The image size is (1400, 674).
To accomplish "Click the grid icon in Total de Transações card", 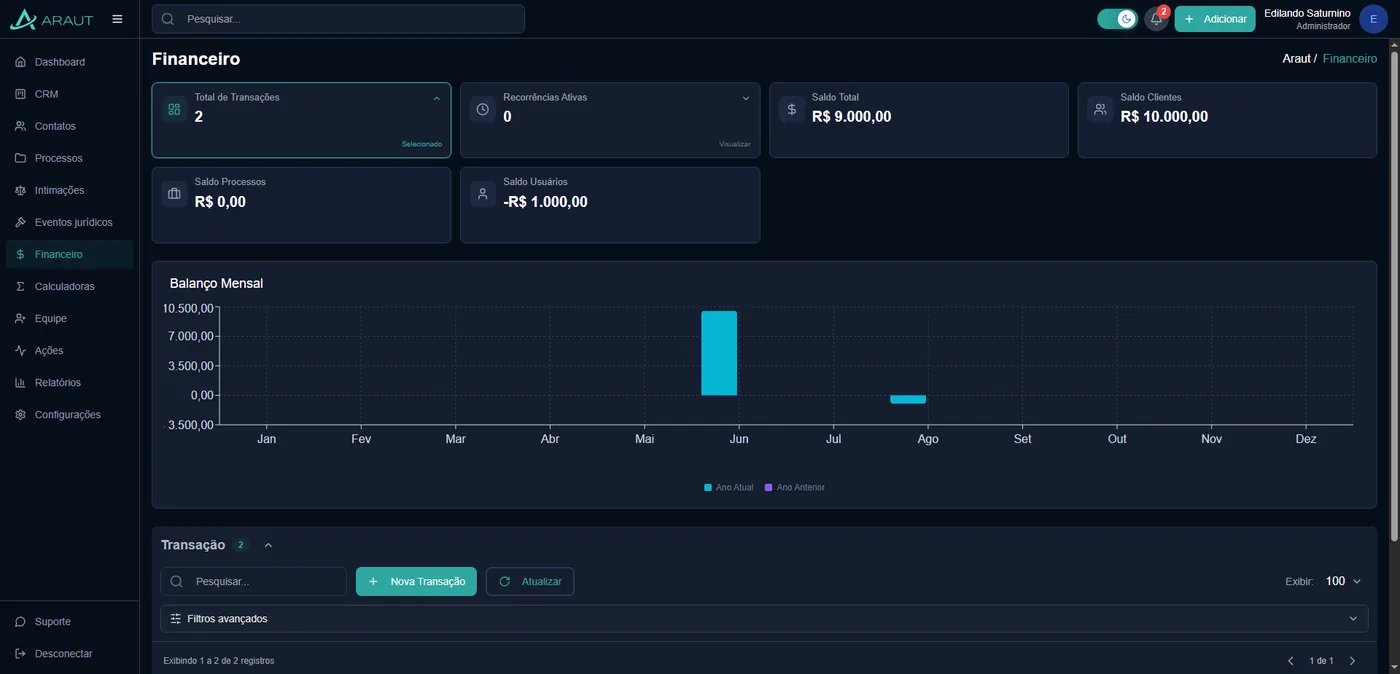I will tap(174, 109).
